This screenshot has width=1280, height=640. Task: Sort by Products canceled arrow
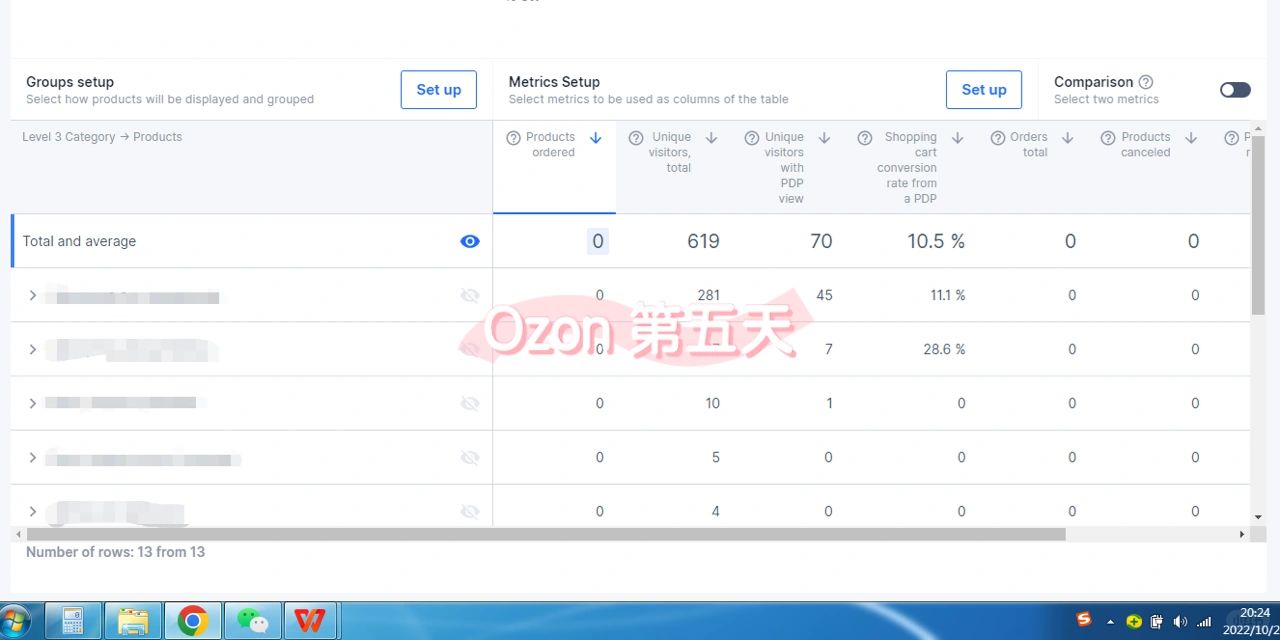[x=1191, y=138]
